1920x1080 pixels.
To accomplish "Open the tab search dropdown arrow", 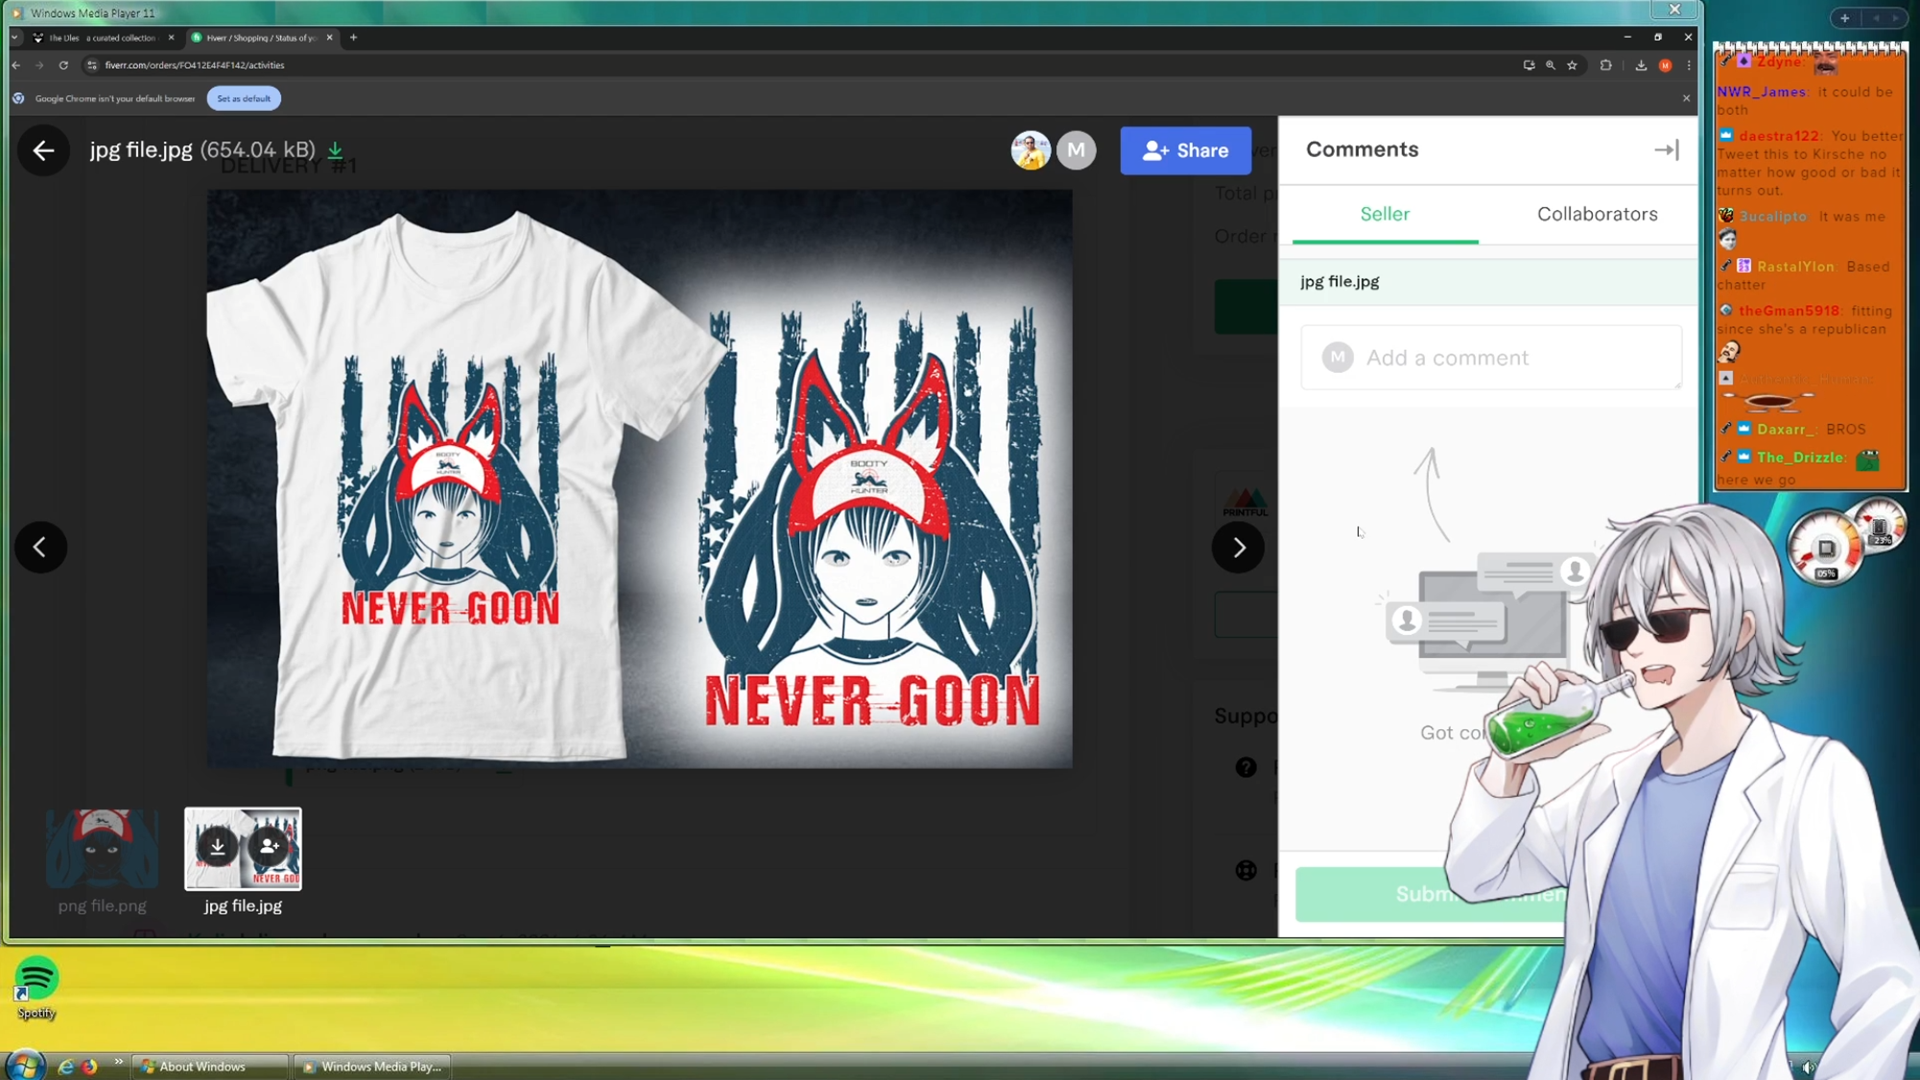I will (15, 37).
